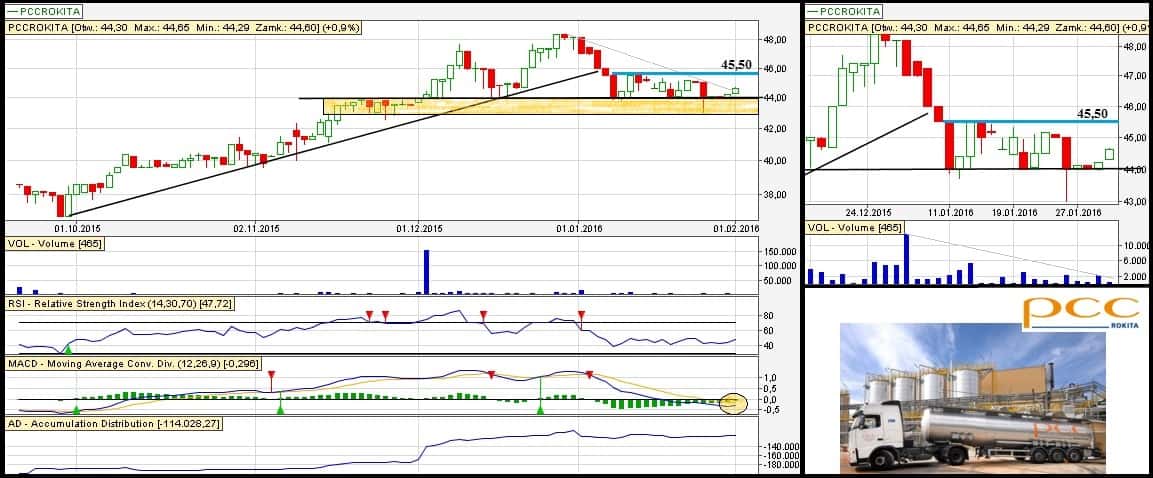This screenshot has height=478, width=1153.
Task: Click the 01.12.2015 date on the time axis
Action: 420,228
